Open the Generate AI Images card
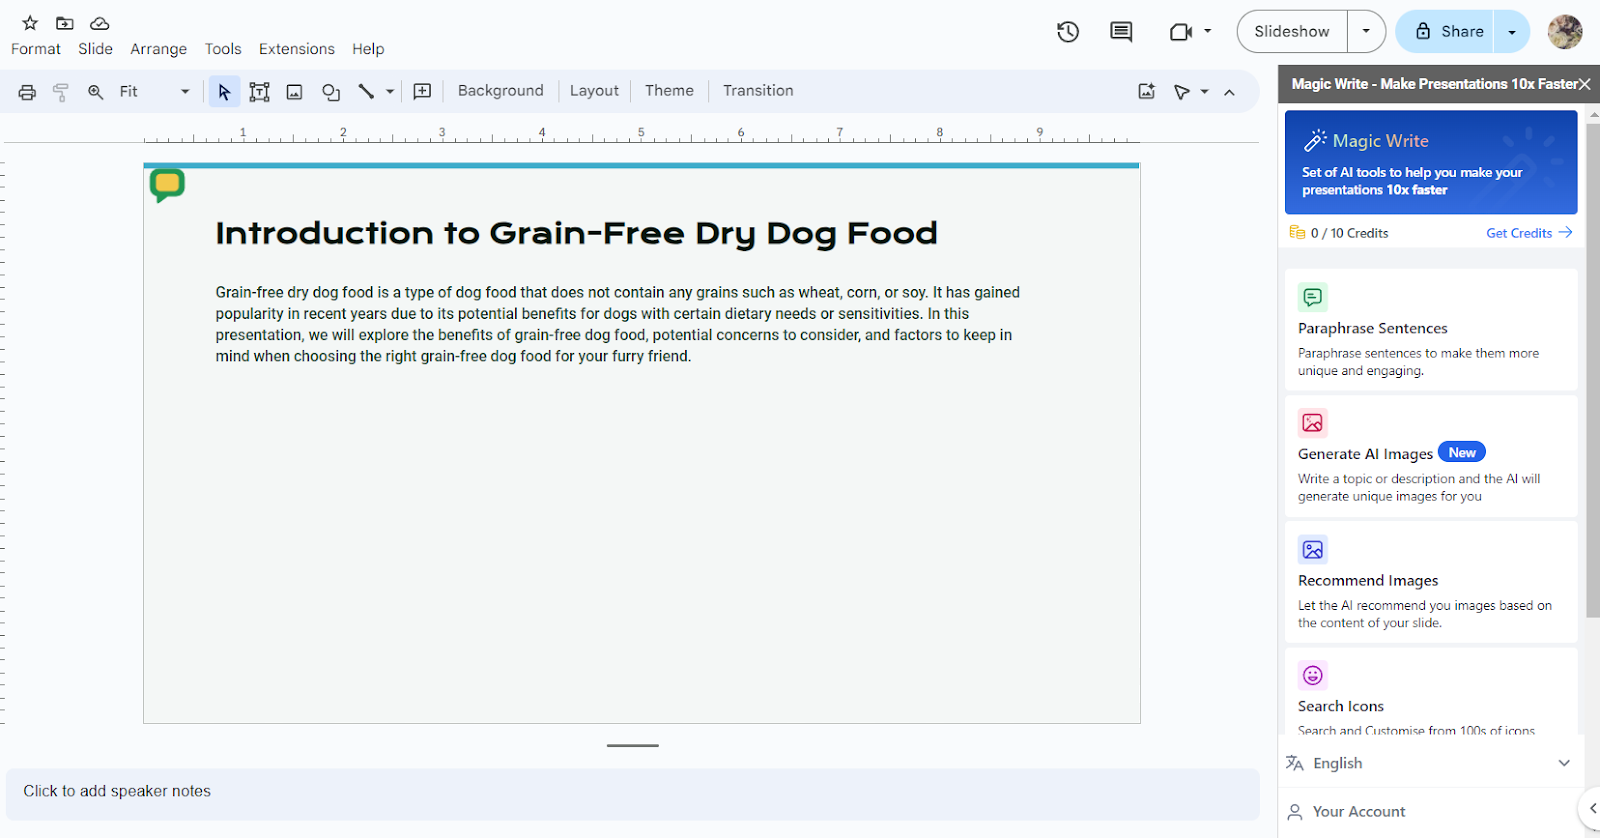The height and width of the screenshot is (838, 1600). coord(1431,456)
